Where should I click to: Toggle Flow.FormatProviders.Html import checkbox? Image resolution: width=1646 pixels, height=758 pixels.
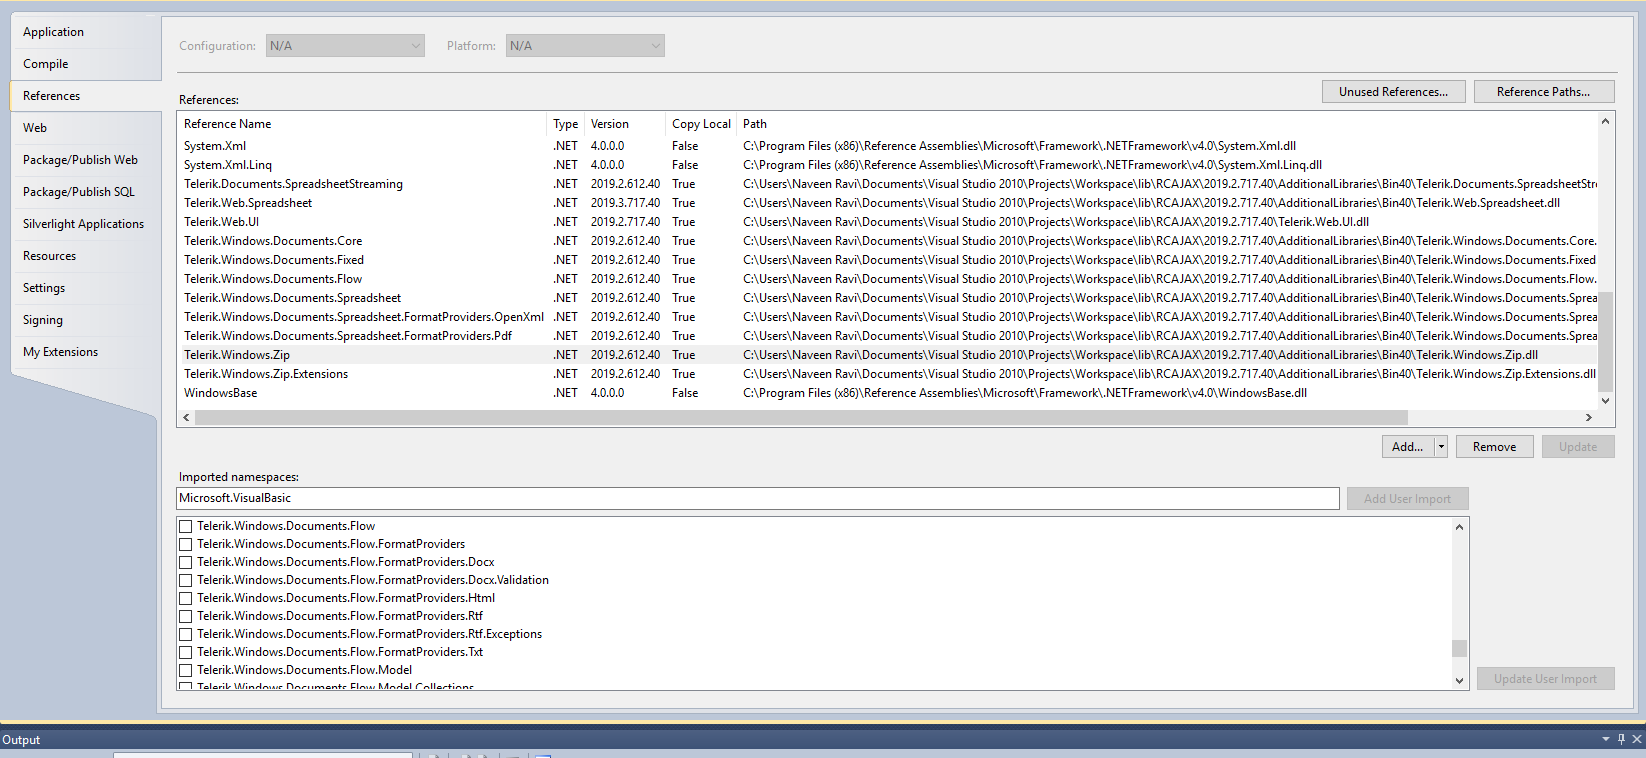(185, 598)
